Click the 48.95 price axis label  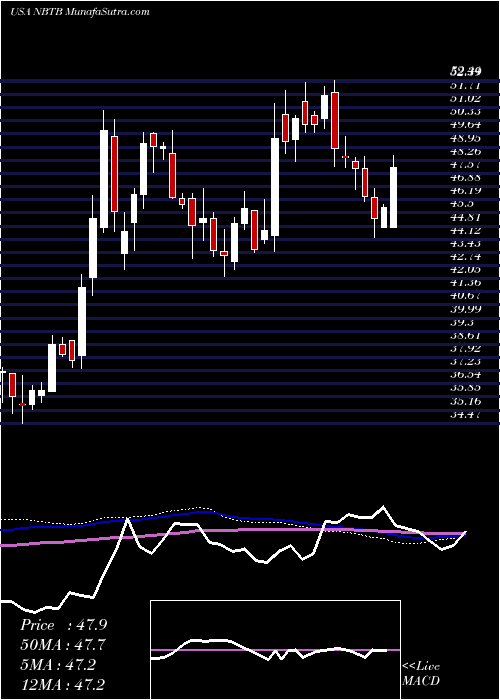coord(465,139)
